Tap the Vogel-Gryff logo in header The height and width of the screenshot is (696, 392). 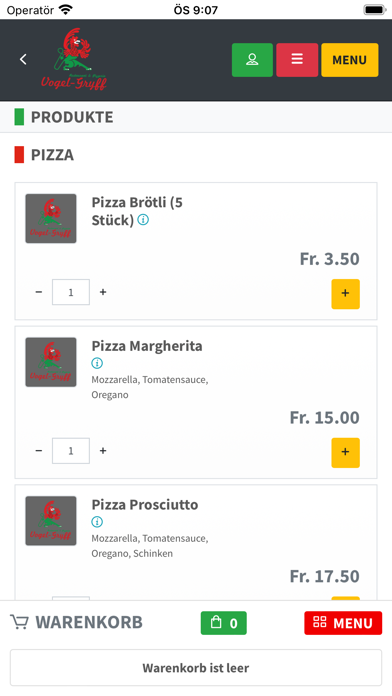tap(74, 59)
